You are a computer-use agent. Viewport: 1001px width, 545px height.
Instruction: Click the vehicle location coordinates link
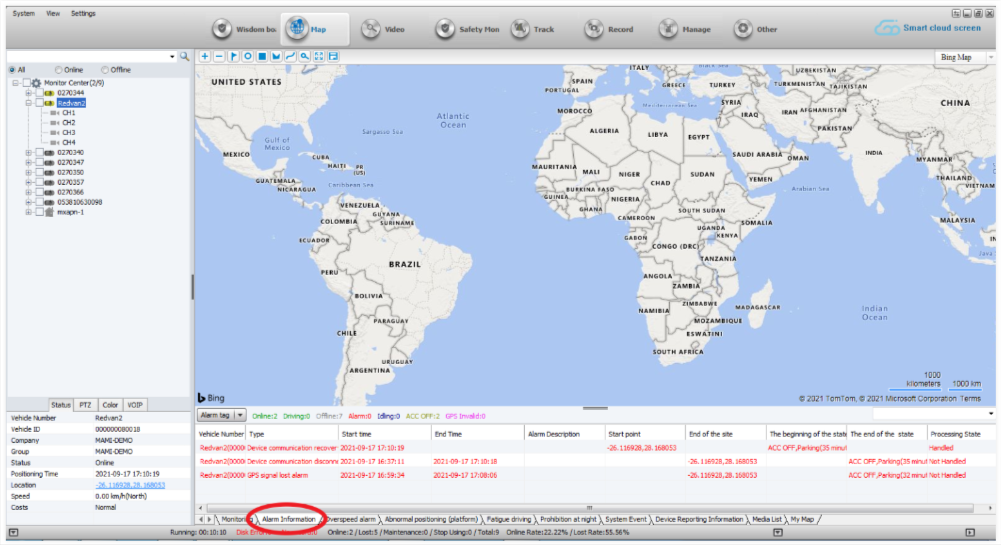coord(130,485)
